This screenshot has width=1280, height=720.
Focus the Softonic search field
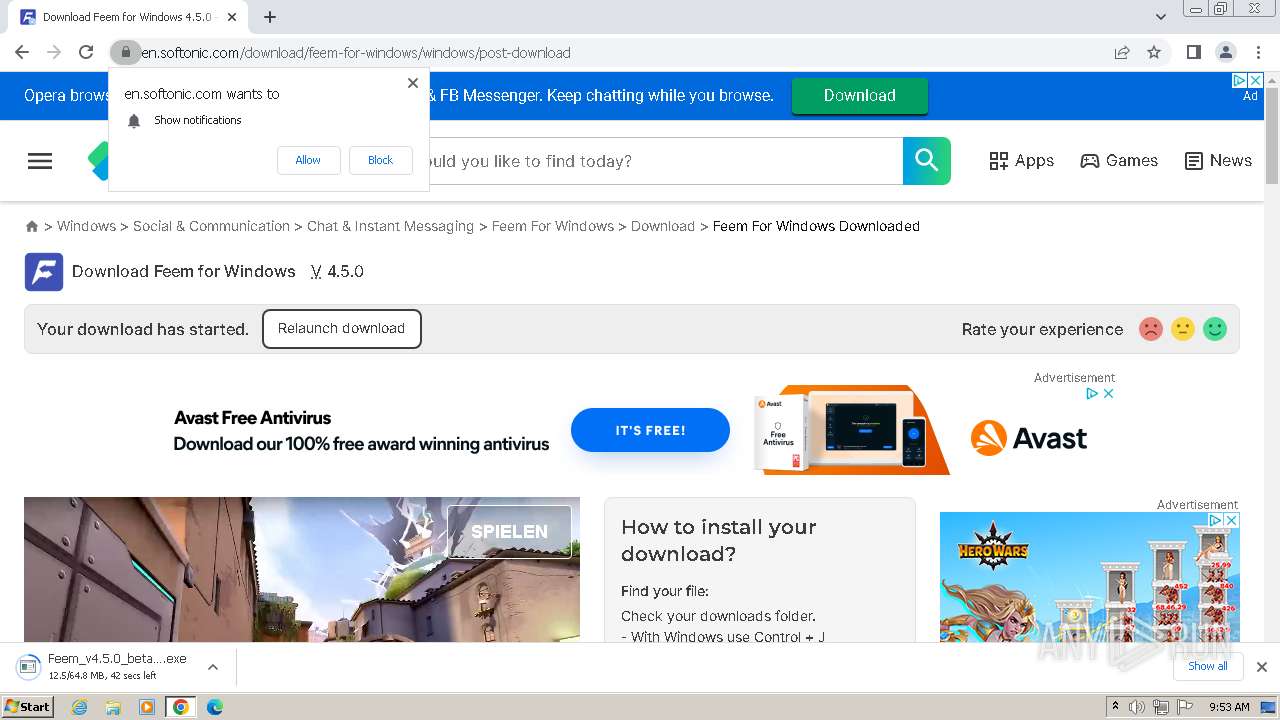click(x=665, y=161)
